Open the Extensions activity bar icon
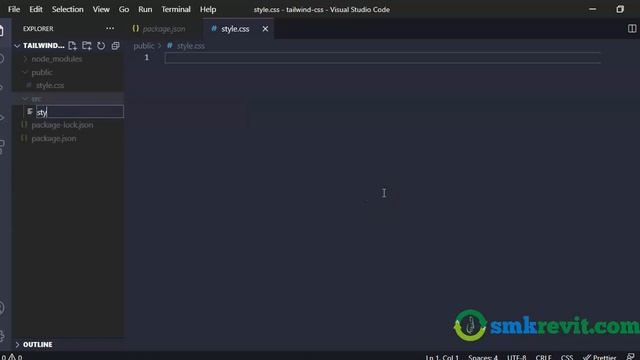The width and height of the screenshot is (640, 360). [2, 146]
